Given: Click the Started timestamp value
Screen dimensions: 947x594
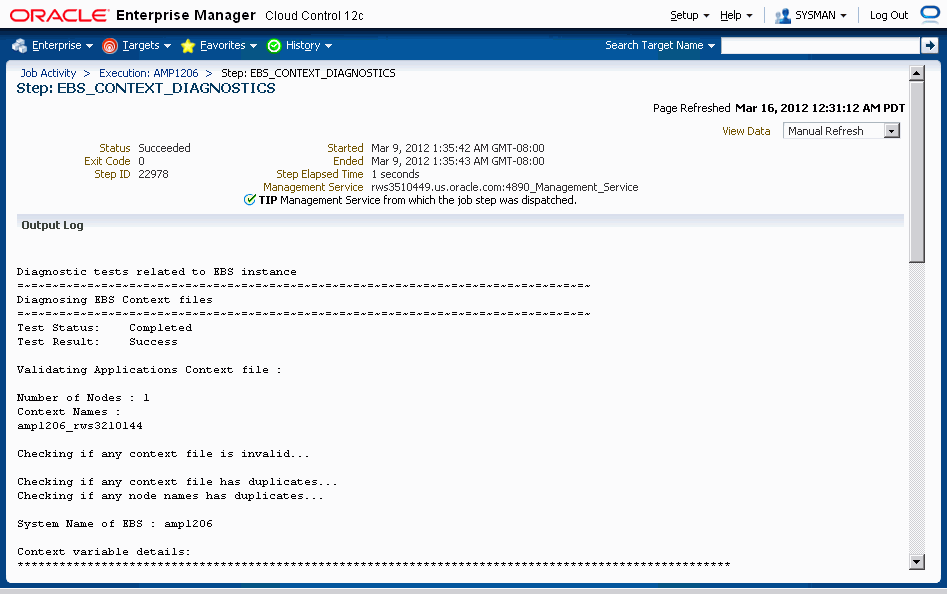Looking at the screenshot, I should click(x=458, y=148).
